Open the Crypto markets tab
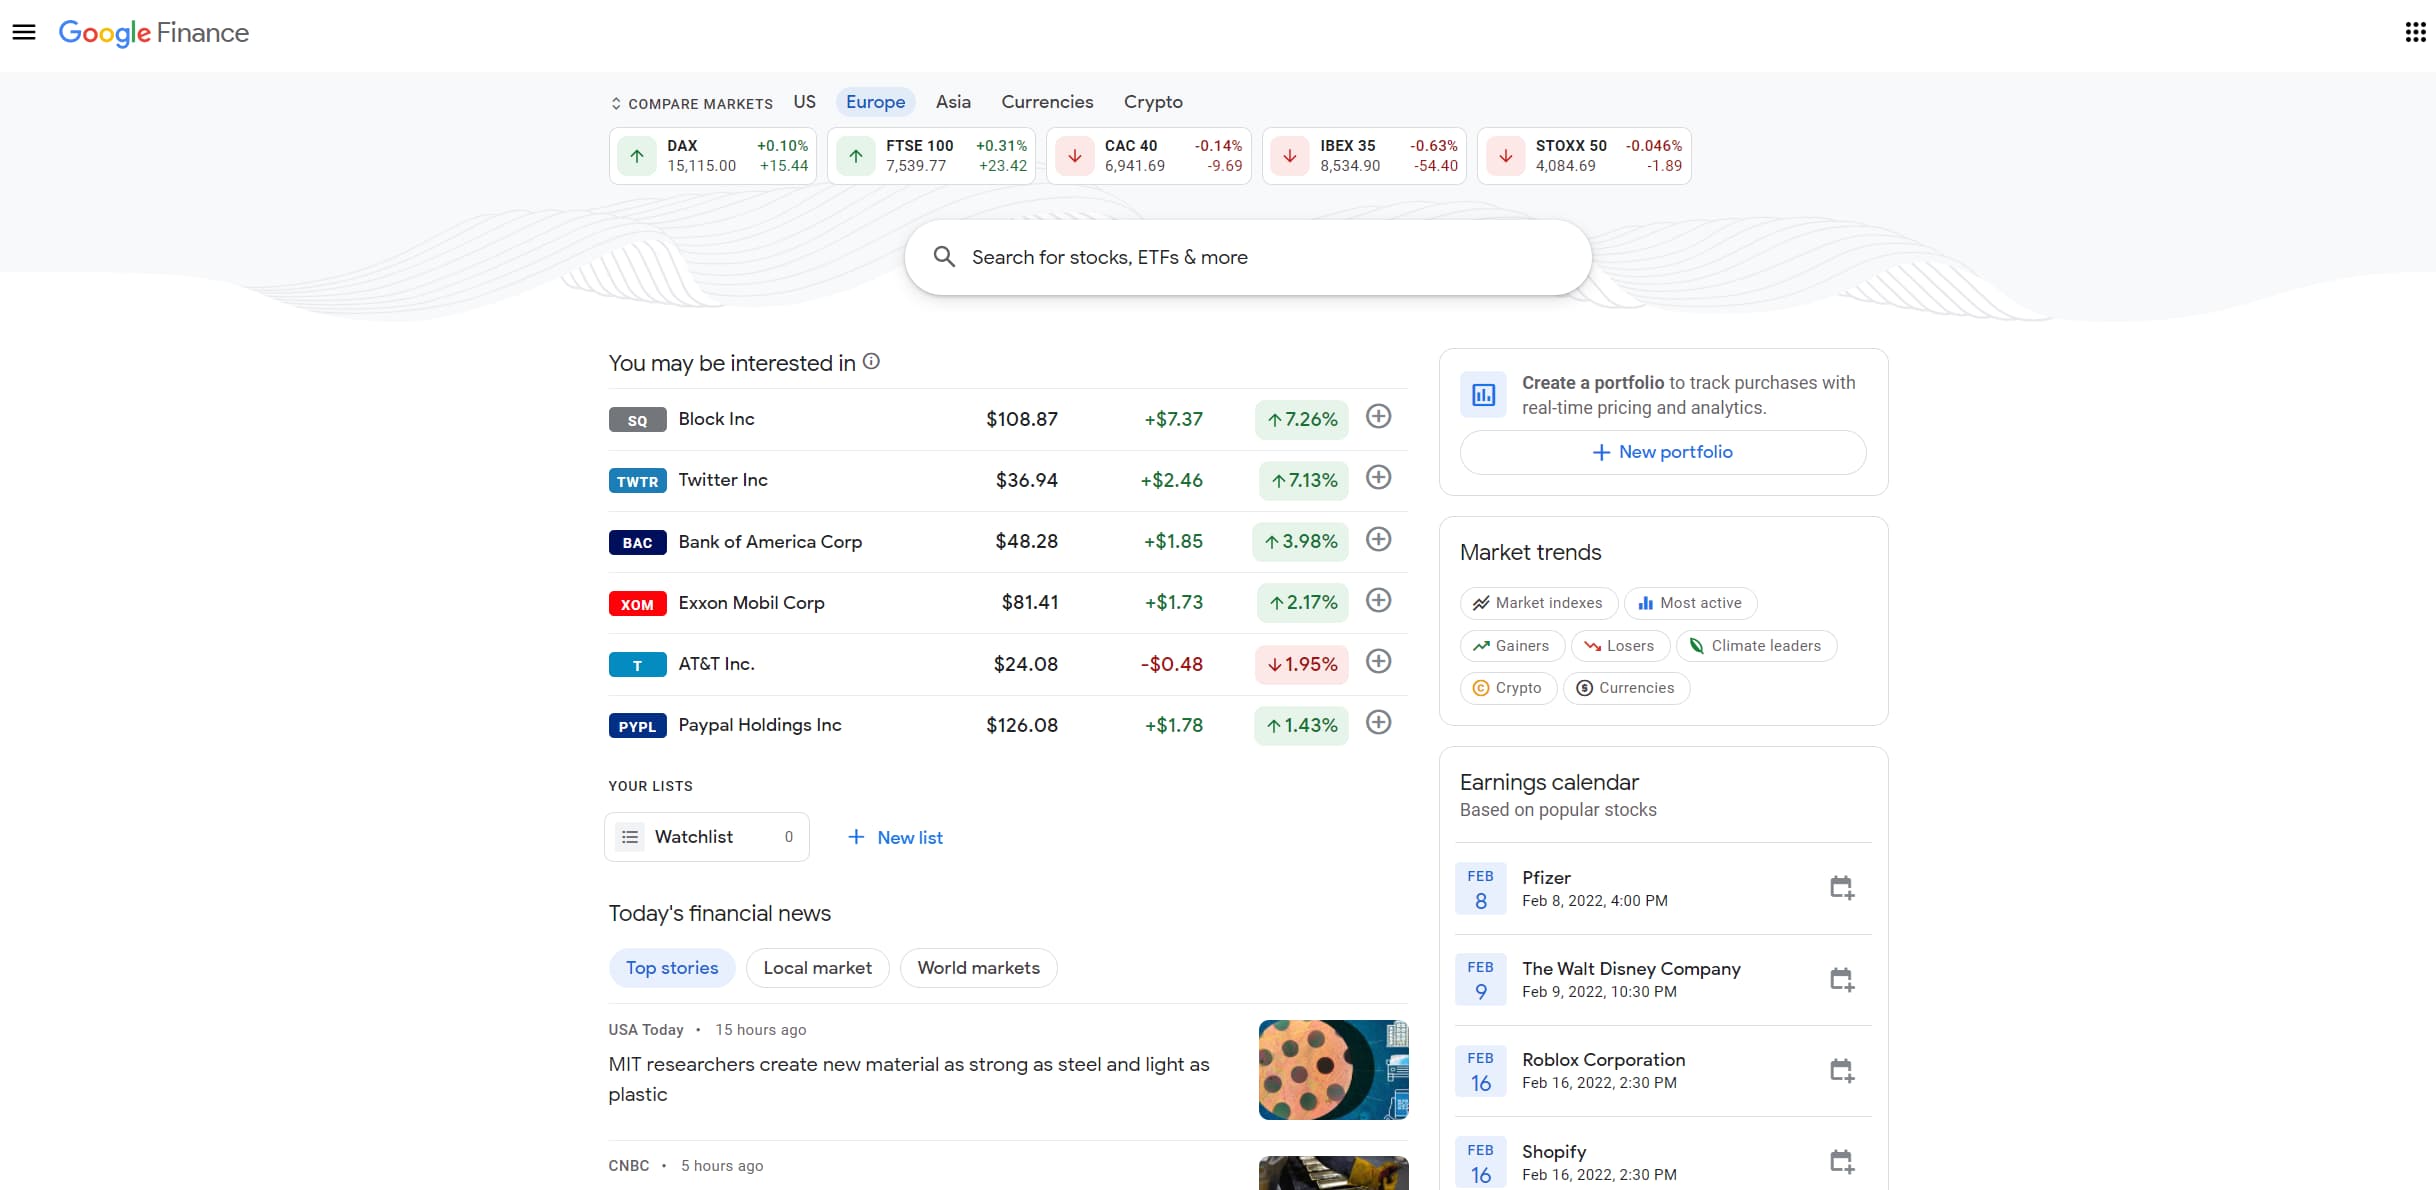The image size is (2436, 1190). tap(1153, 102)
